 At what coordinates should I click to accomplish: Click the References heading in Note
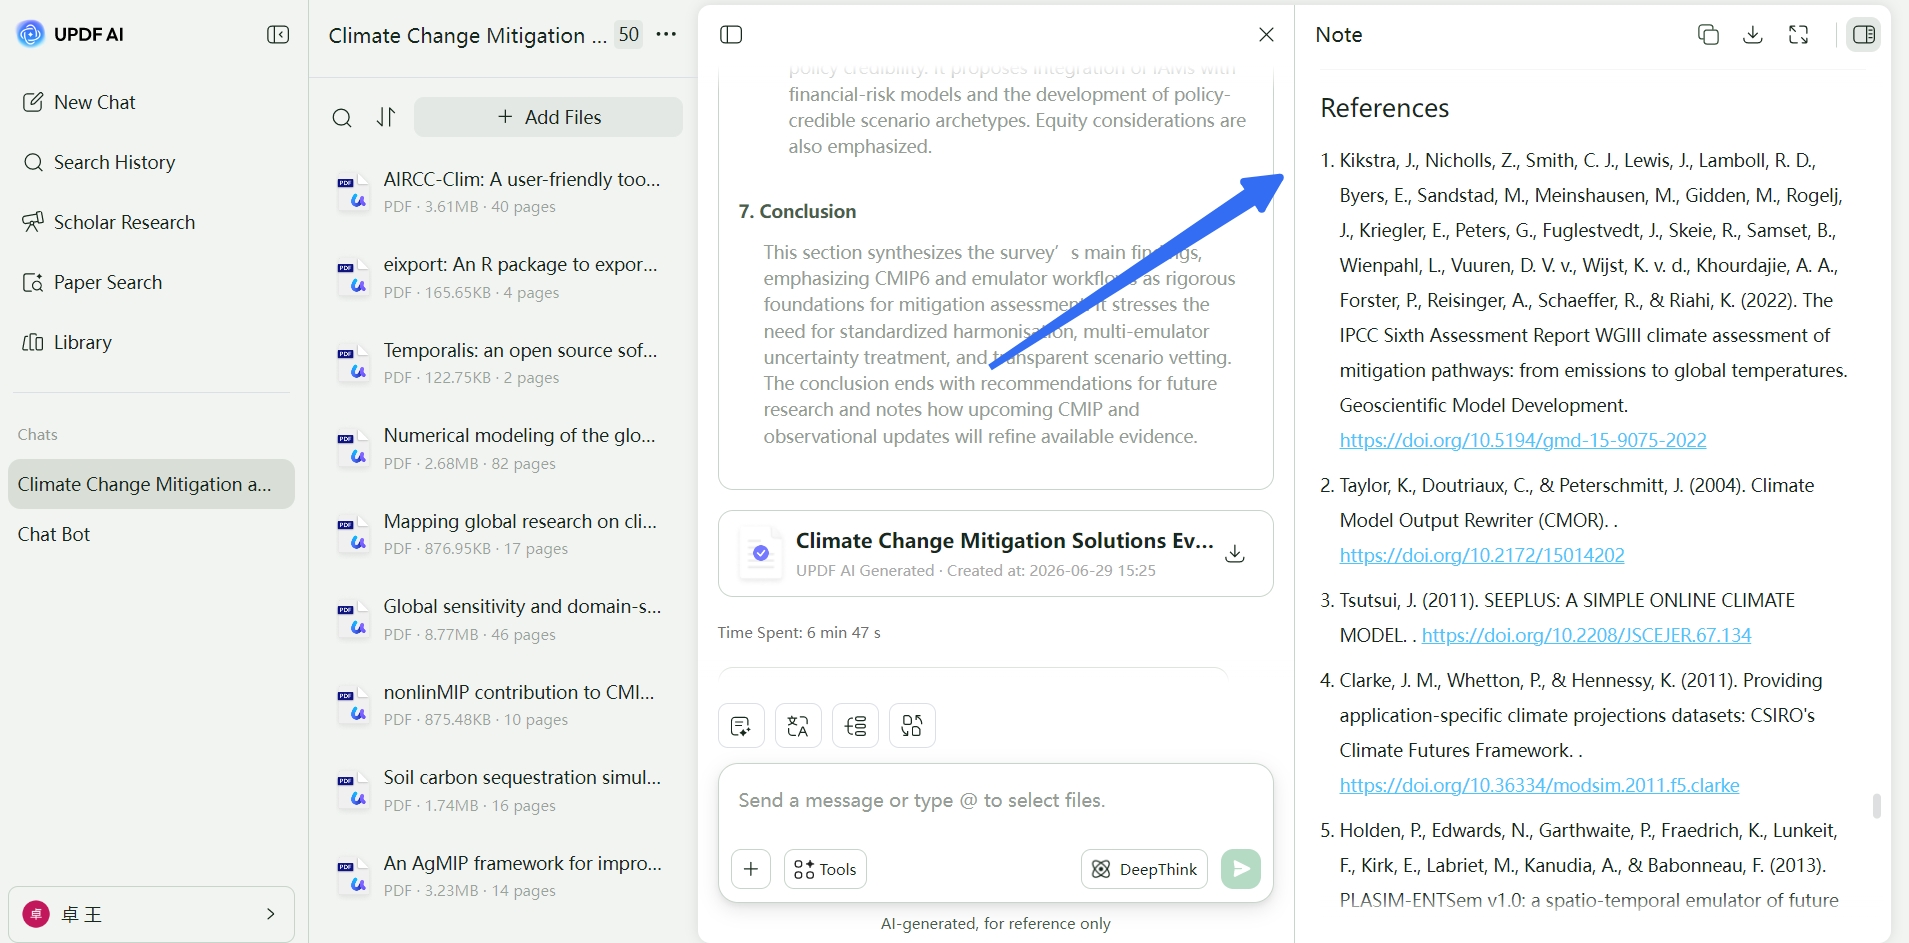point(1384,108)
